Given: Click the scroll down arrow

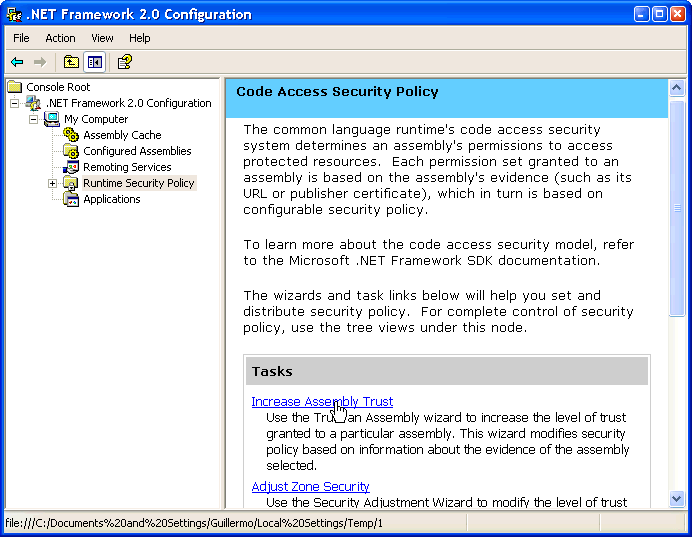Looking at the screenshot, I should tap(677, 499).
